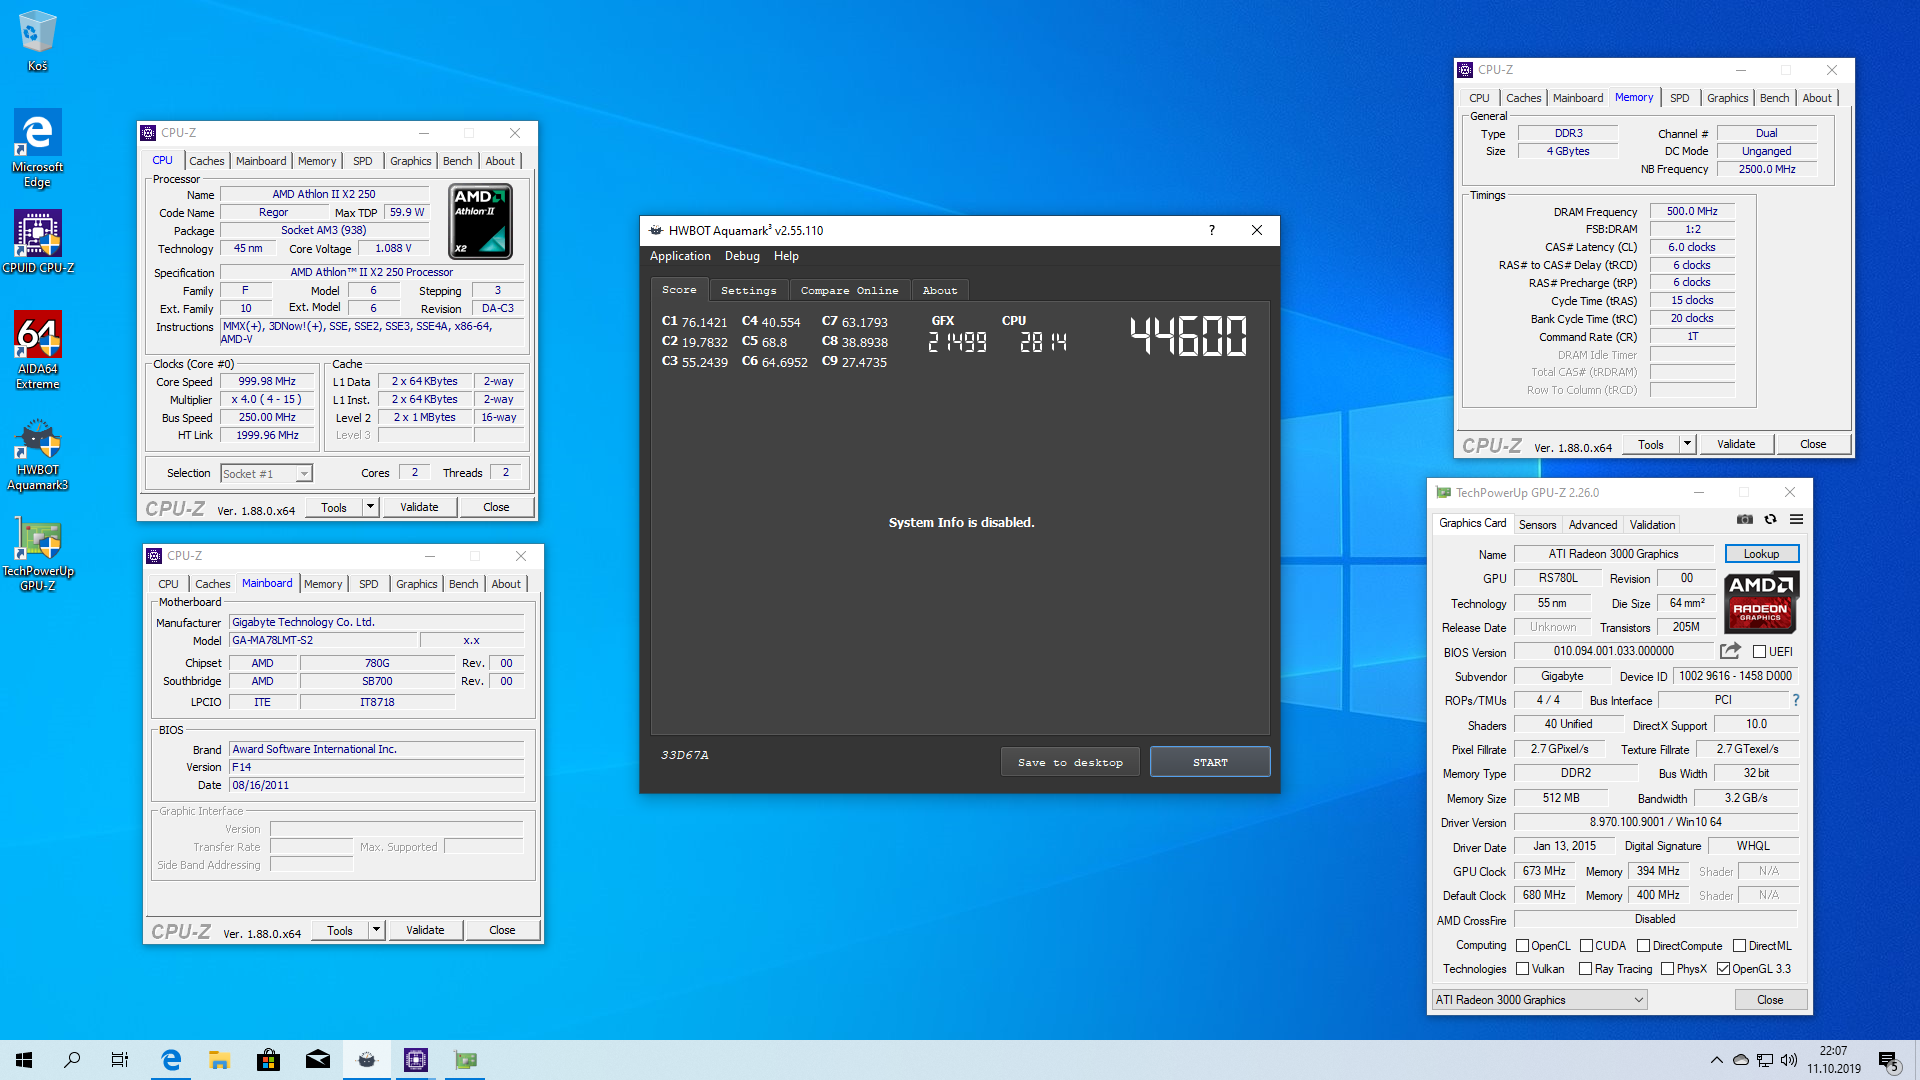Viewport: 1920px width, 1080px height.
Task: Toggle the CUDA checkbox
Action: coord(1586,946)
